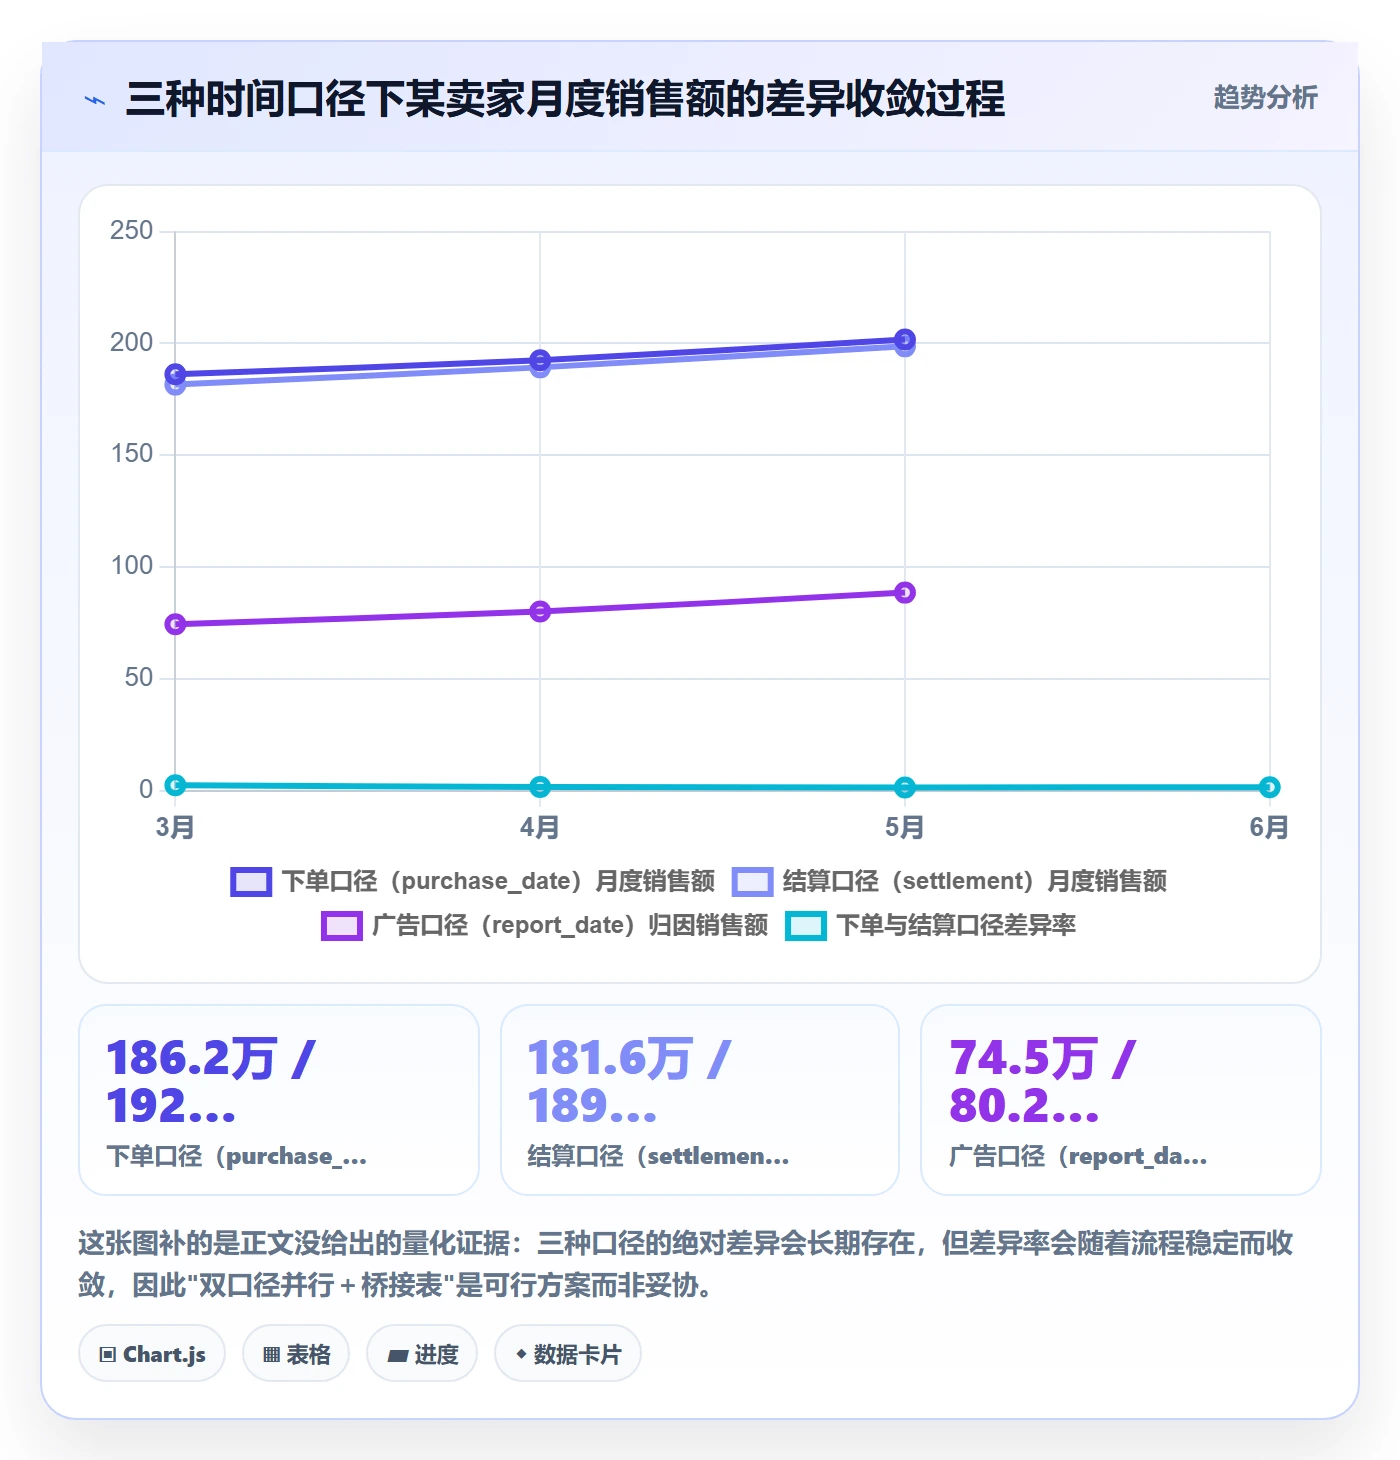The image size is (1400, 1460).
Task: Toggle 结算口径 (settlement) 月度销售额 legend swatch
Action: (x=752, y=881)
